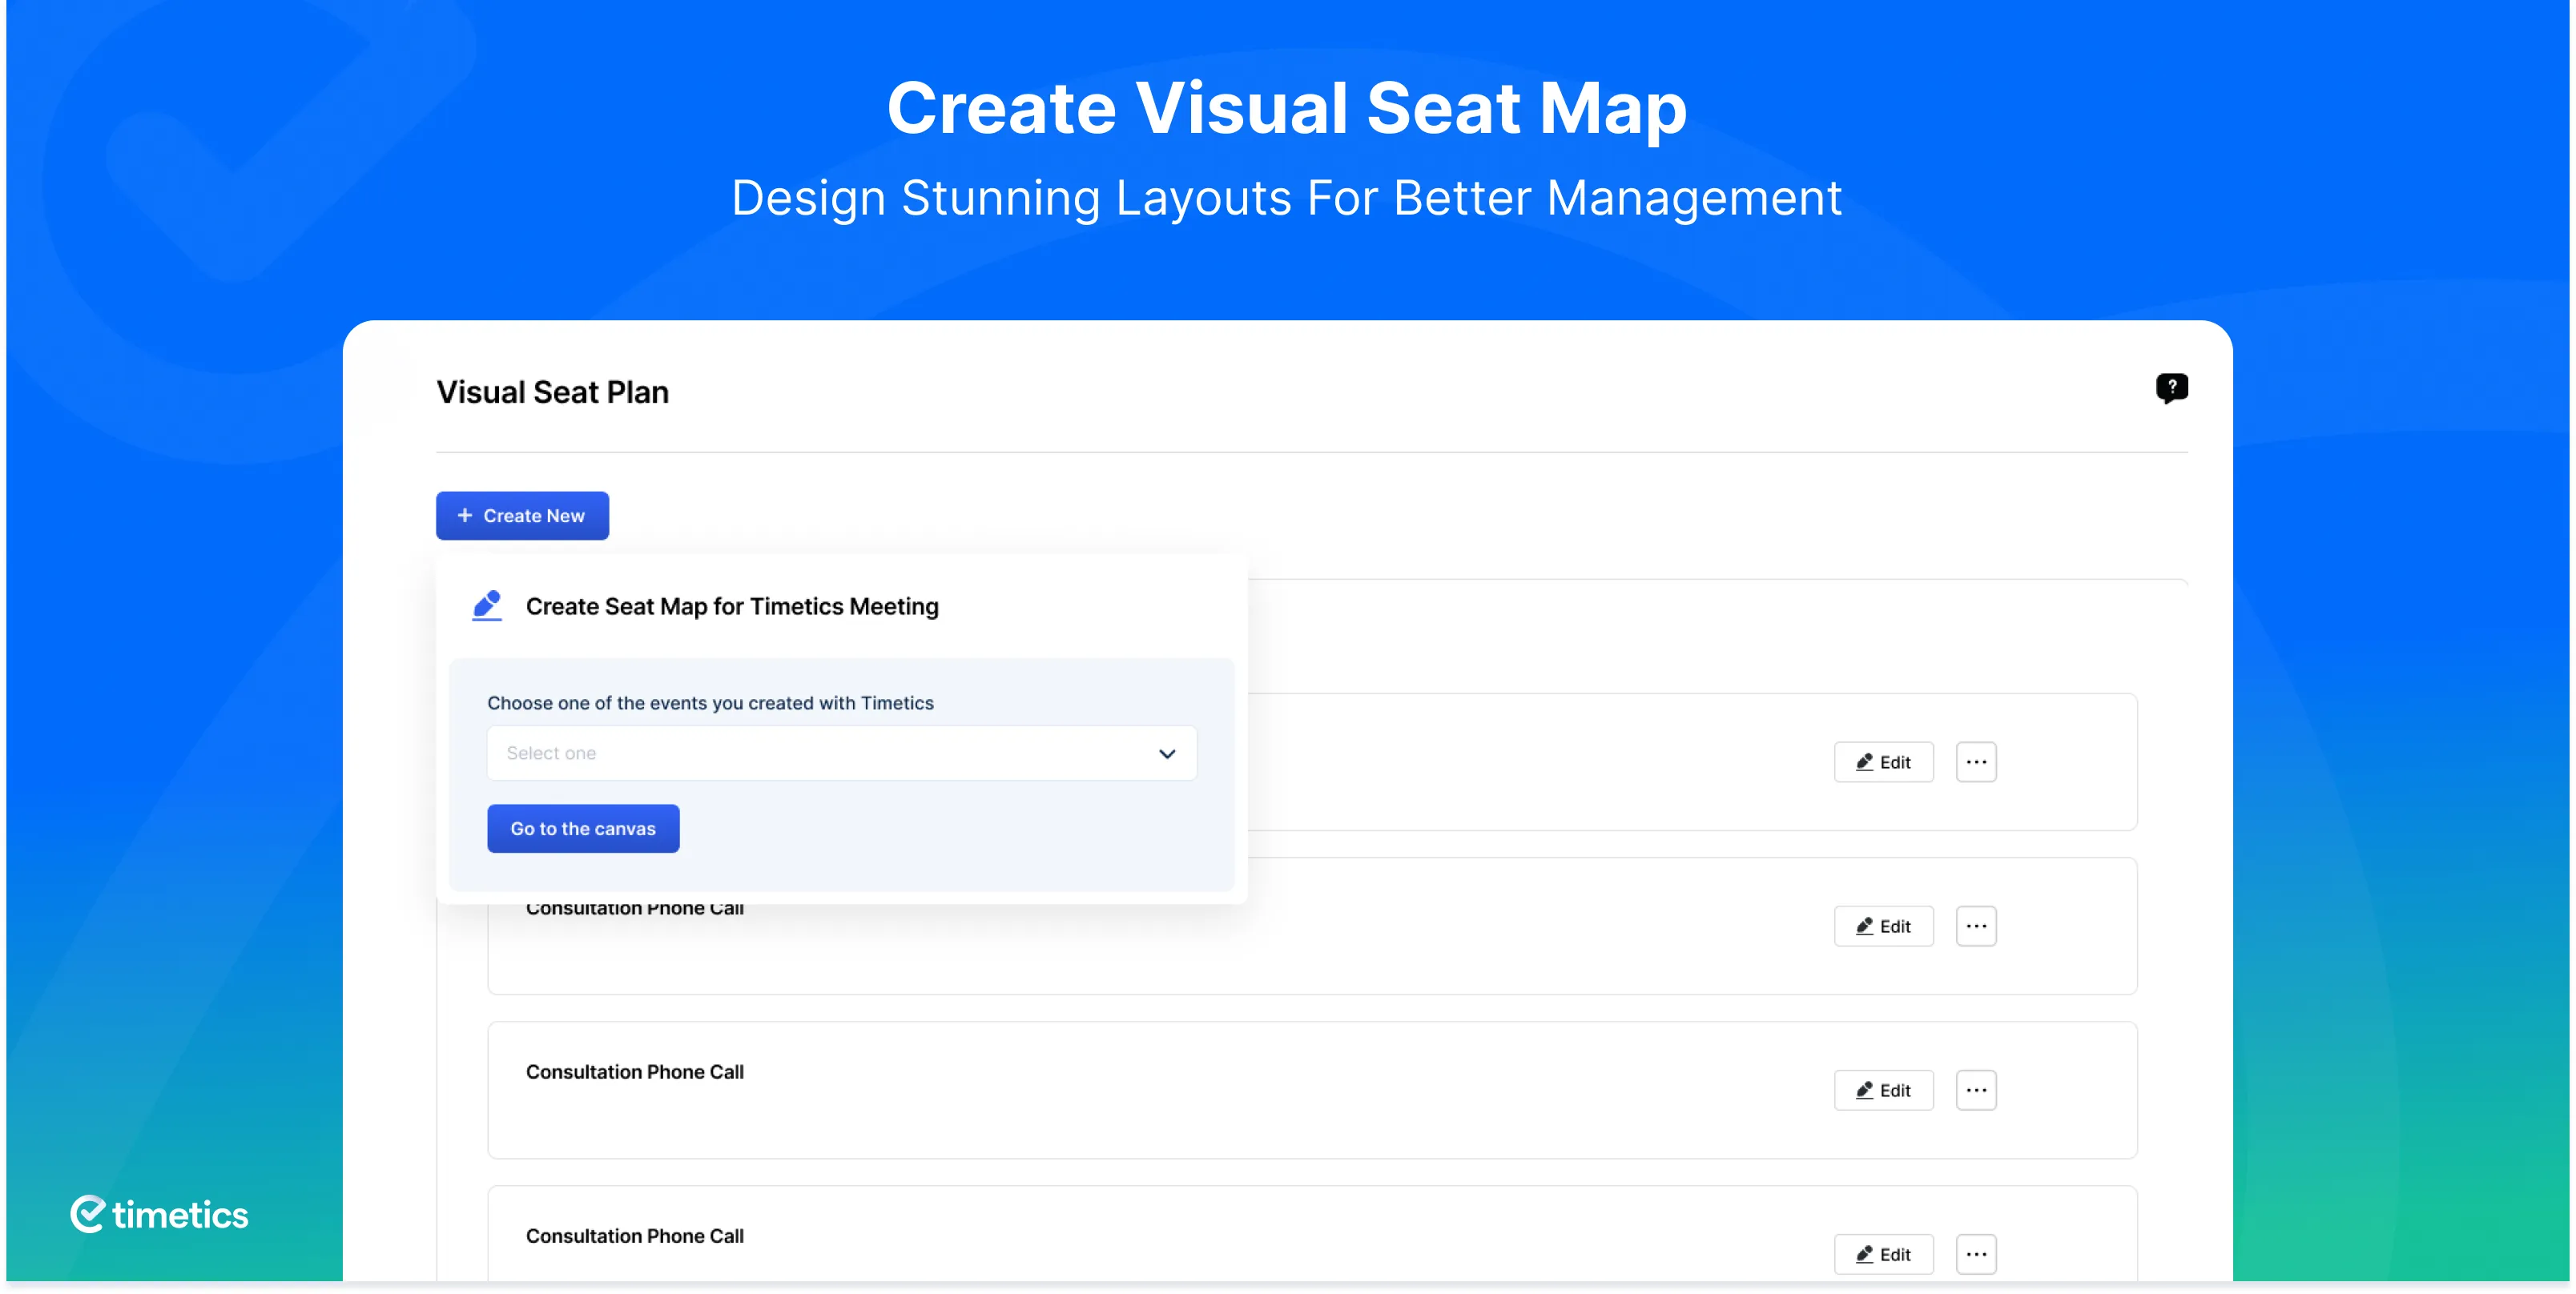Screen dimensions: 2576x1294
Task: Edit the third Consultation Phone Call plan
Action: (1884, 1090)
